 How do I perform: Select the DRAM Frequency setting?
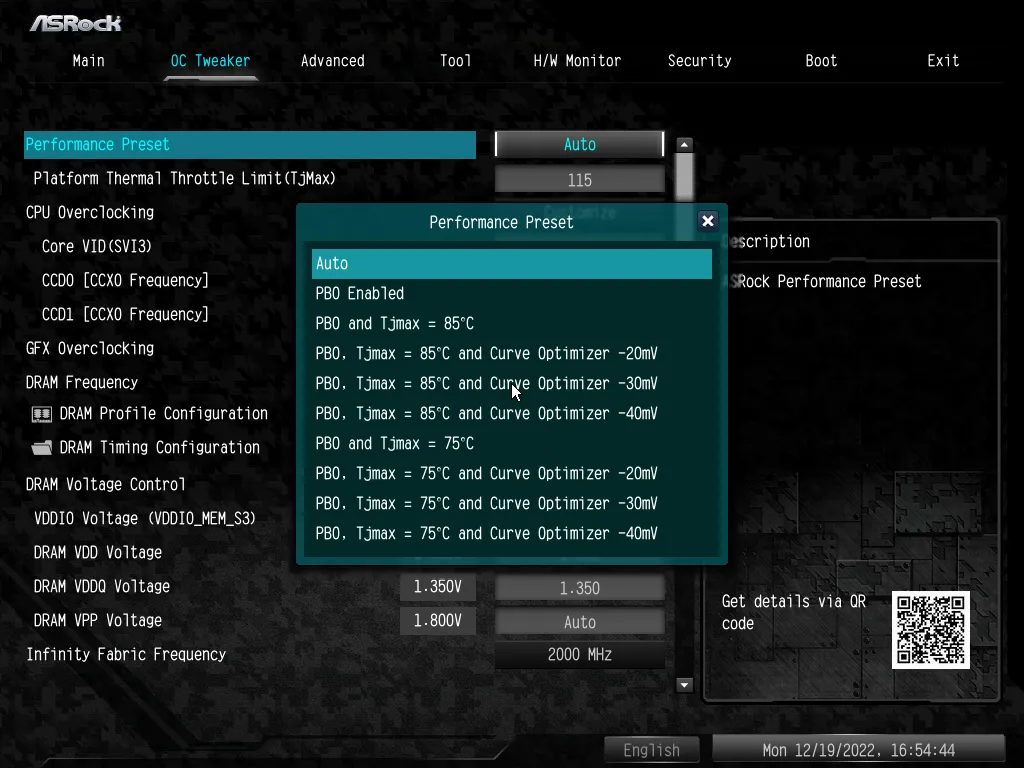(82, 383)
